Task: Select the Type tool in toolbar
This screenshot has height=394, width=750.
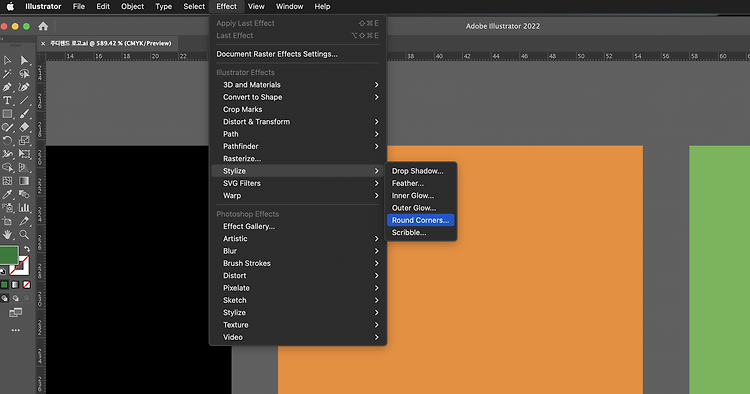Action: point(7,100)
